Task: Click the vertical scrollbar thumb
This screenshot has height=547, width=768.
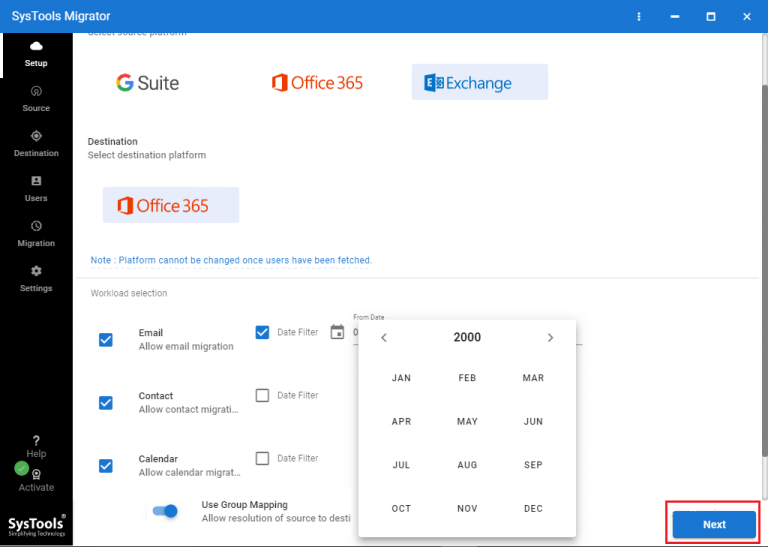Action: [x=765, y=271]
